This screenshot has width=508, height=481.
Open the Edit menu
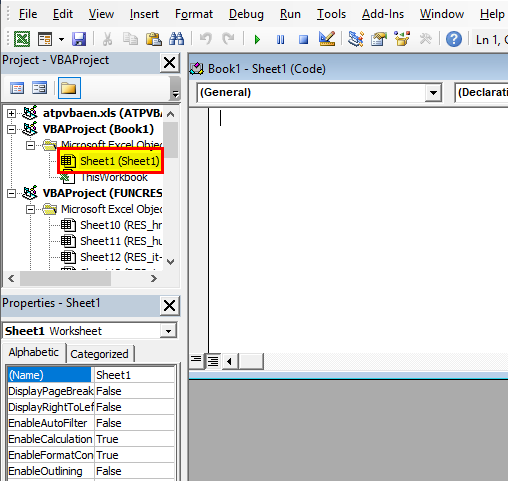(x=63, y=14)
